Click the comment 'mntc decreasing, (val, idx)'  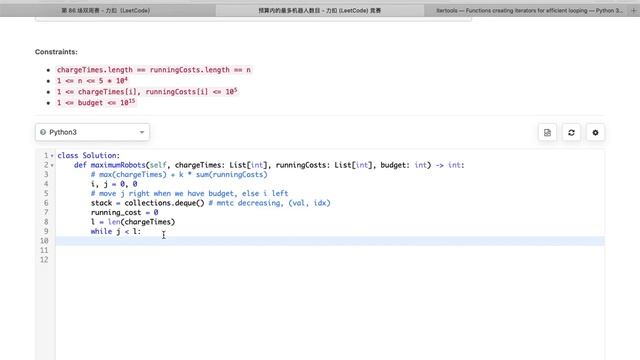tap(269, 203)
